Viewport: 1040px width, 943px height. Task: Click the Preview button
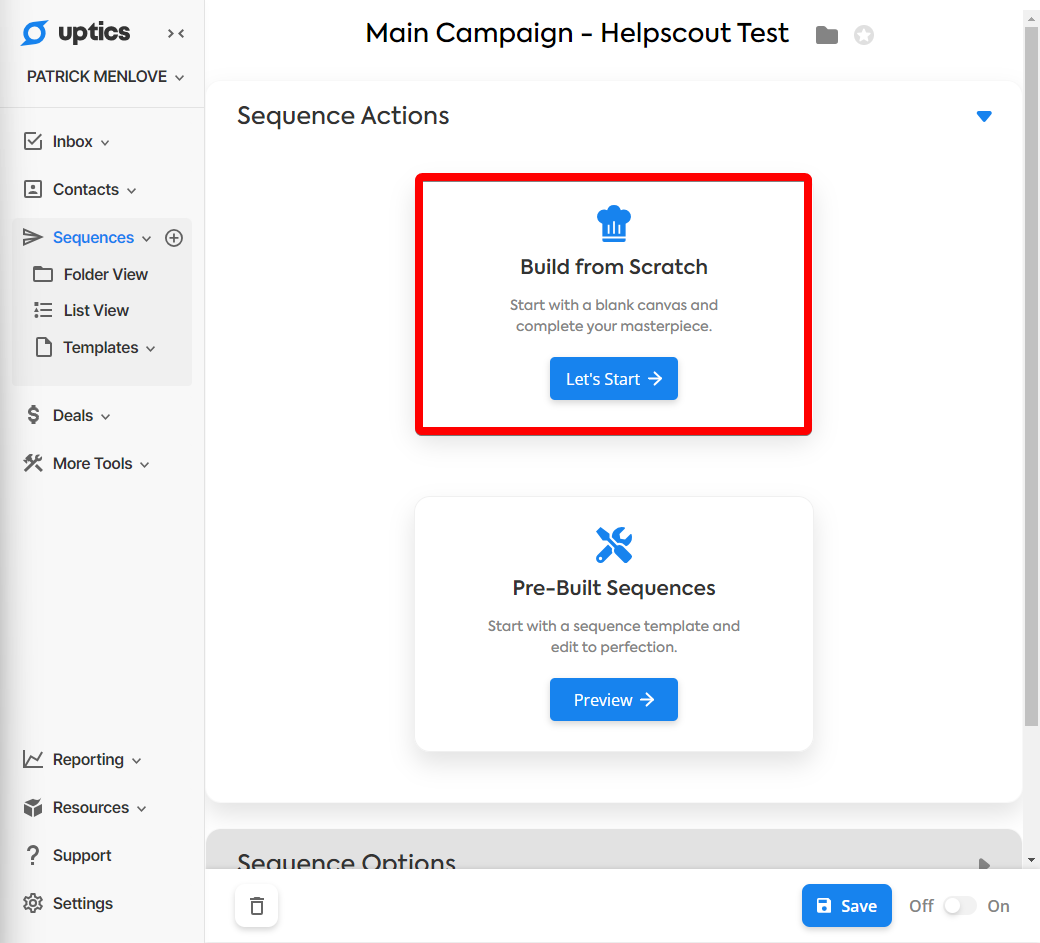coord(614,700)
